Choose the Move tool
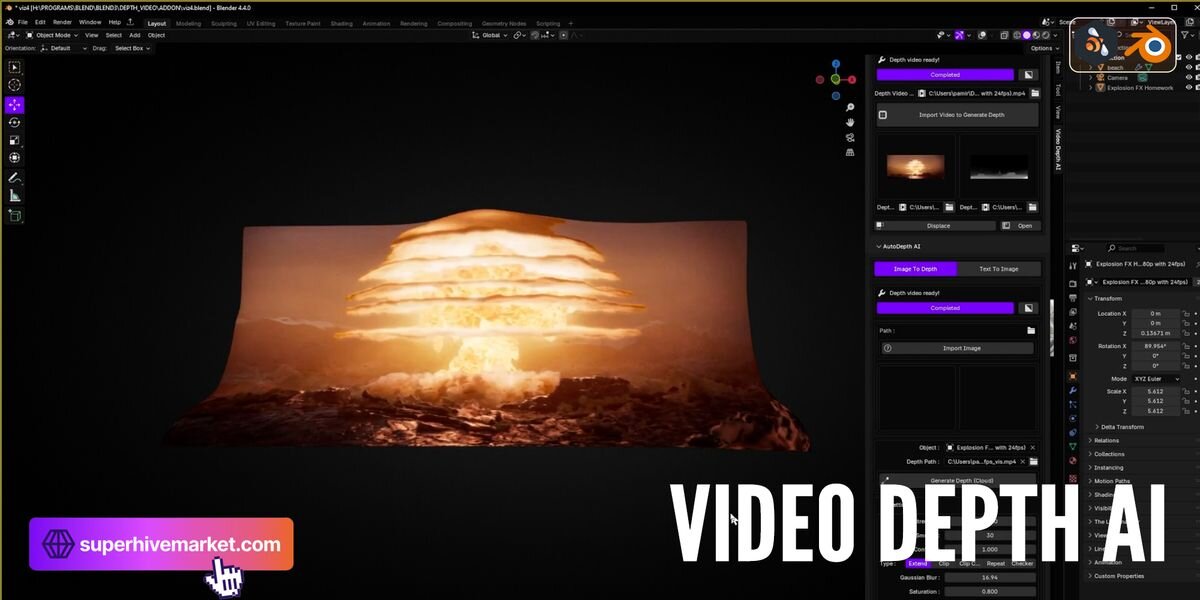This screenshot has width=1200, height=600. [x=15, y=105]
